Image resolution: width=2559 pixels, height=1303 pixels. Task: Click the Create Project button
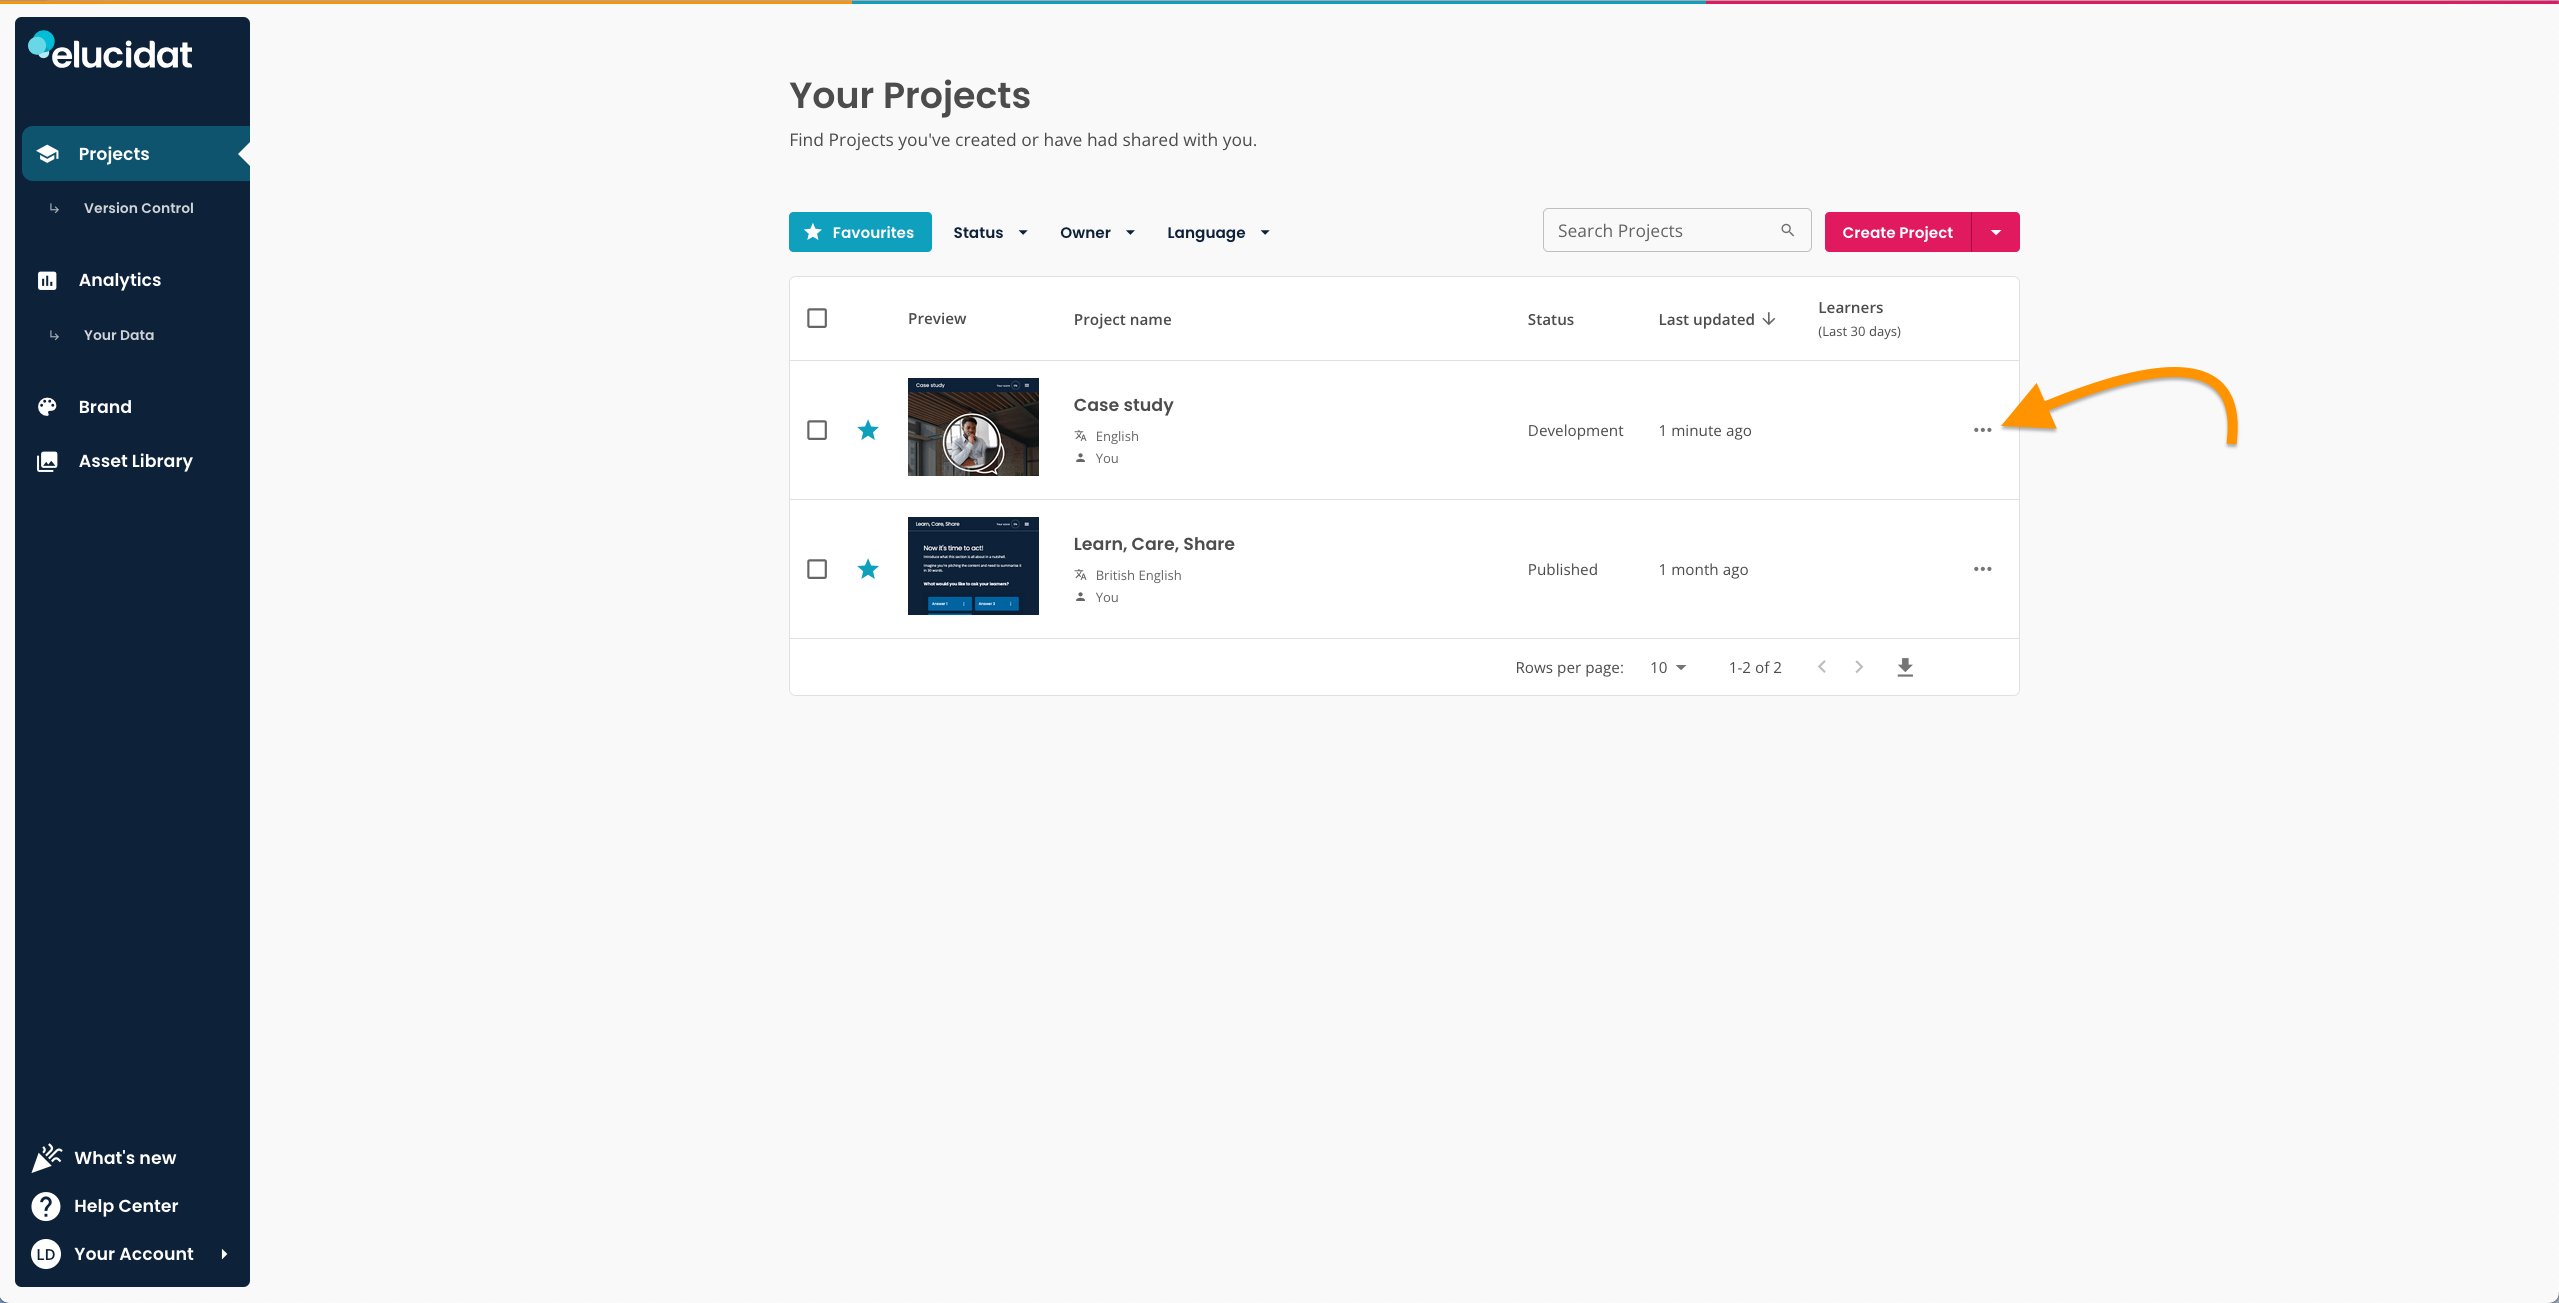coord(1896,231)
